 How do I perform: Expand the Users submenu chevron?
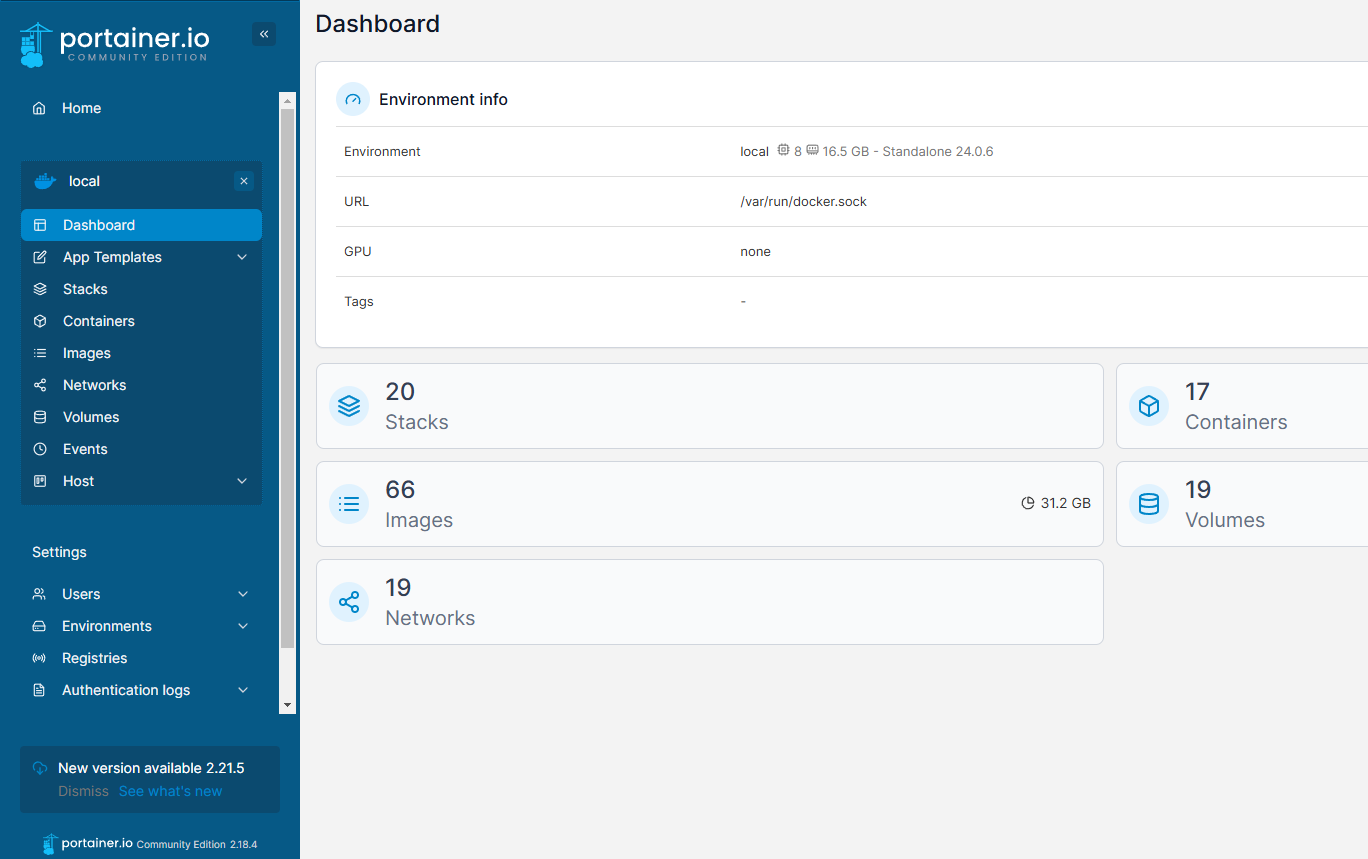click(x=243, y=594)
